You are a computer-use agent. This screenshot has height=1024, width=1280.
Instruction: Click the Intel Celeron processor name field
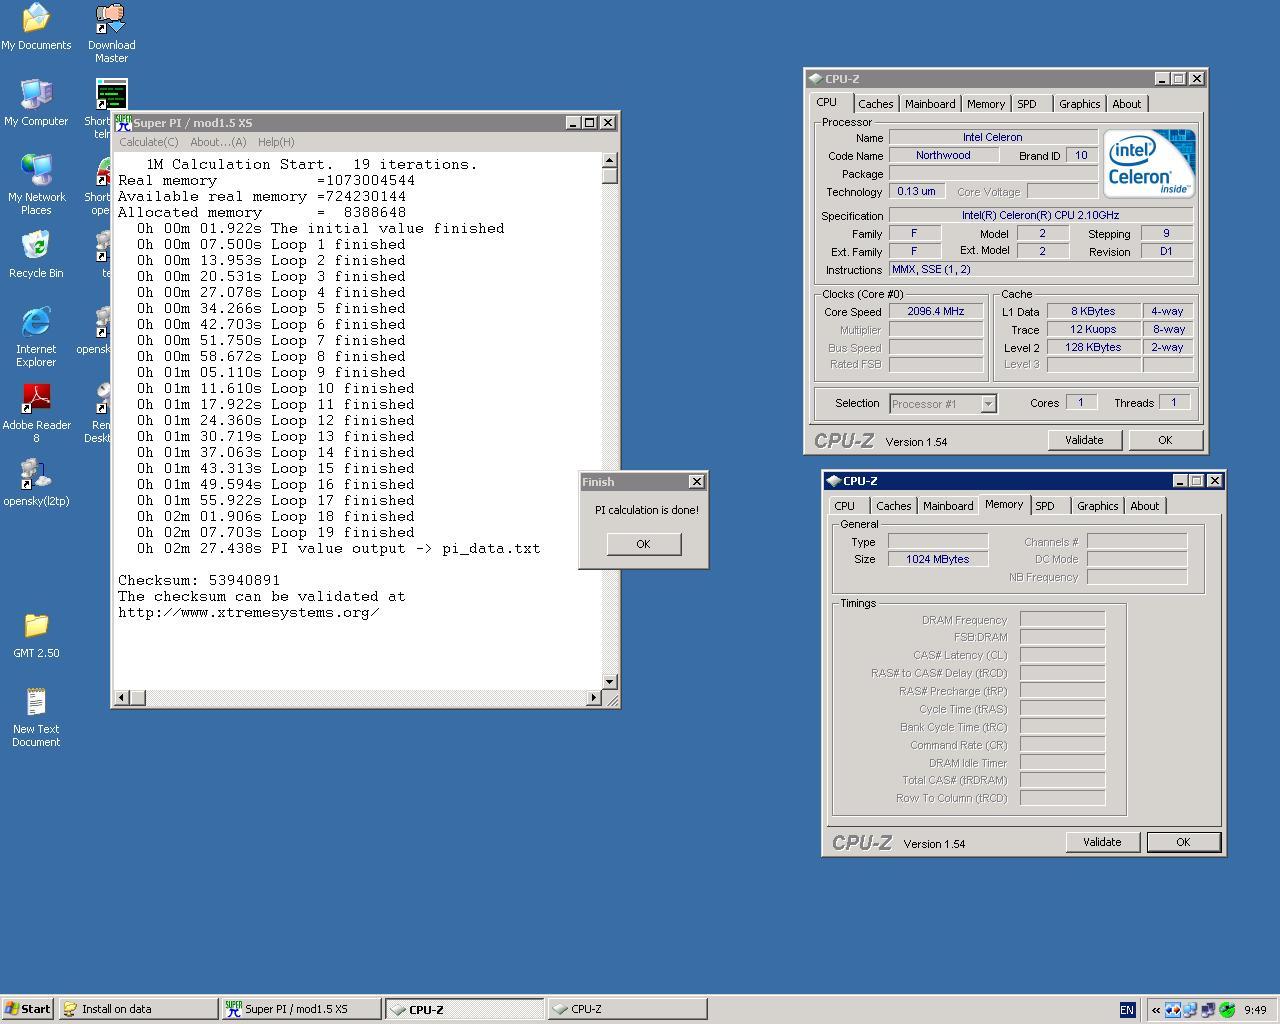993,137
